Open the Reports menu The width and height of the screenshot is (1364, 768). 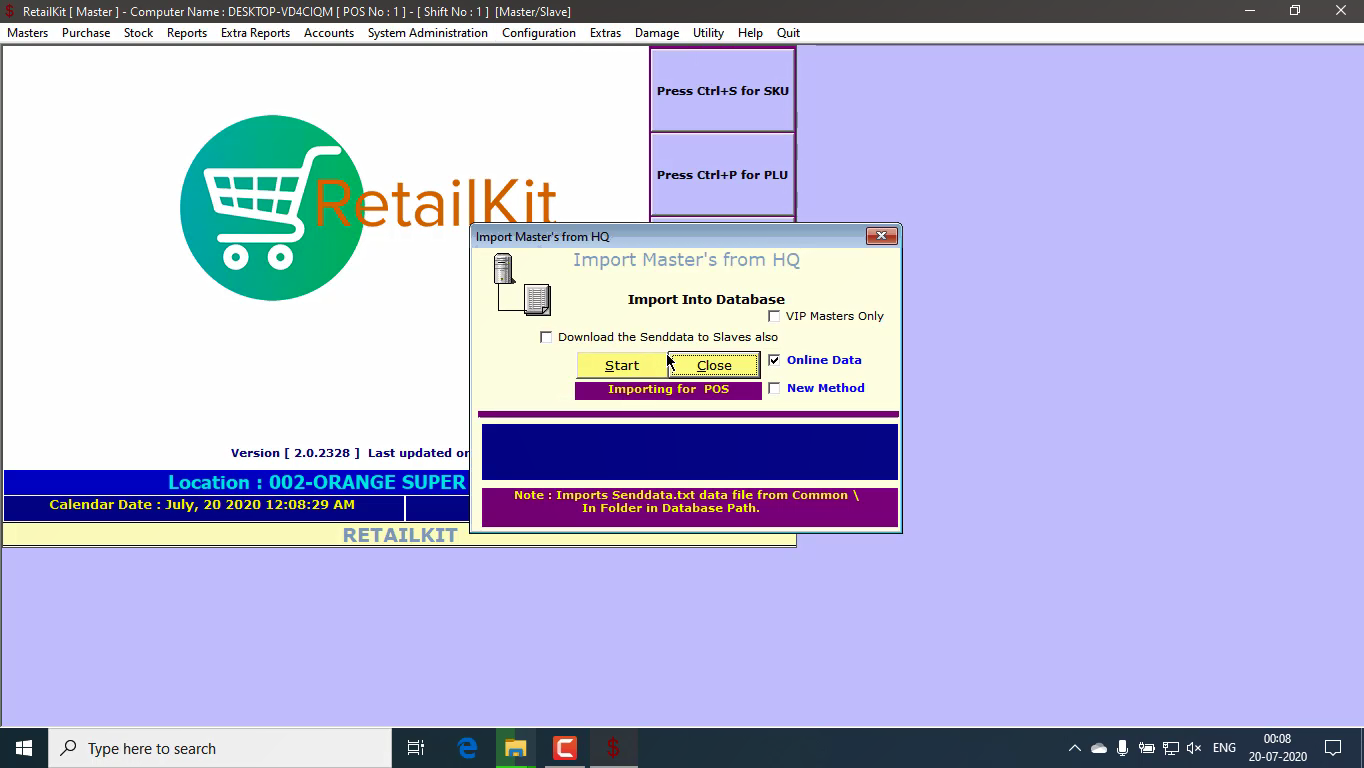tap(187, 33)
